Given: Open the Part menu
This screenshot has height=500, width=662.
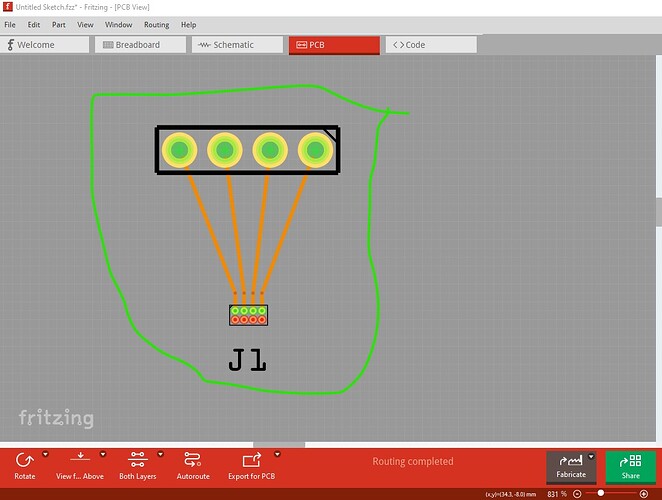Looking at the screenshot, I should (x=59, y=24).
